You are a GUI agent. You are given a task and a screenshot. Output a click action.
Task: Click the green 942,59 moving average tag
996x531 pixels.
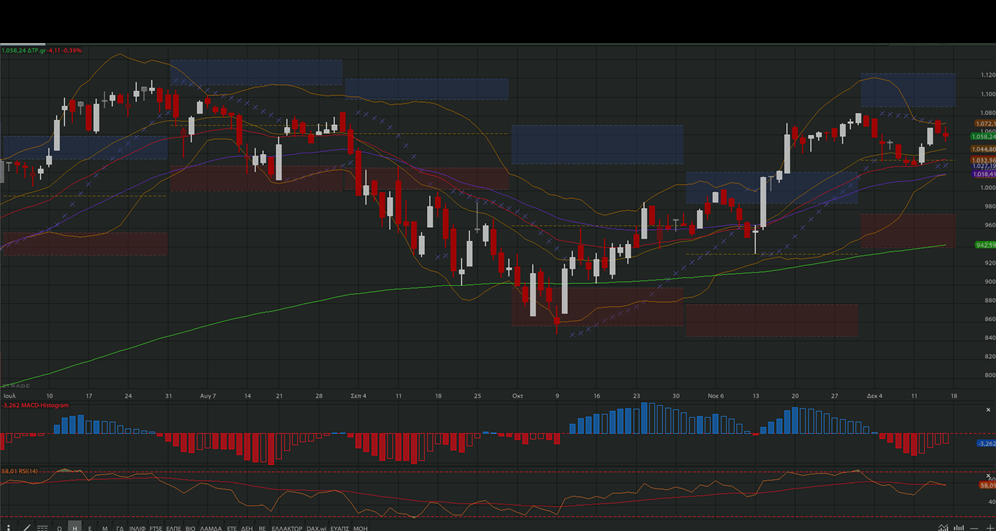pos(985,245)
